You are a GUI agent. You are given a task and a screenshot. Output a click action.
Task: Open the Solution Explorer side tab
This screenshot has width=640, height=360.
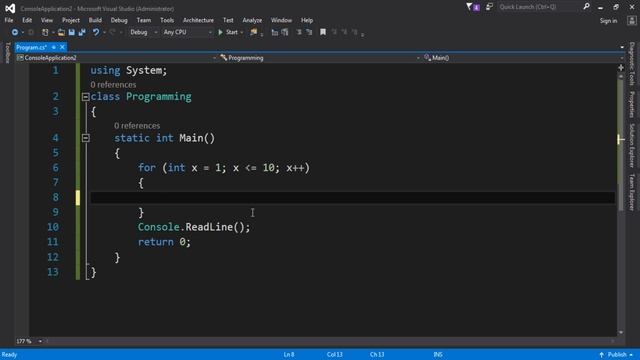(x=632, y=146)
